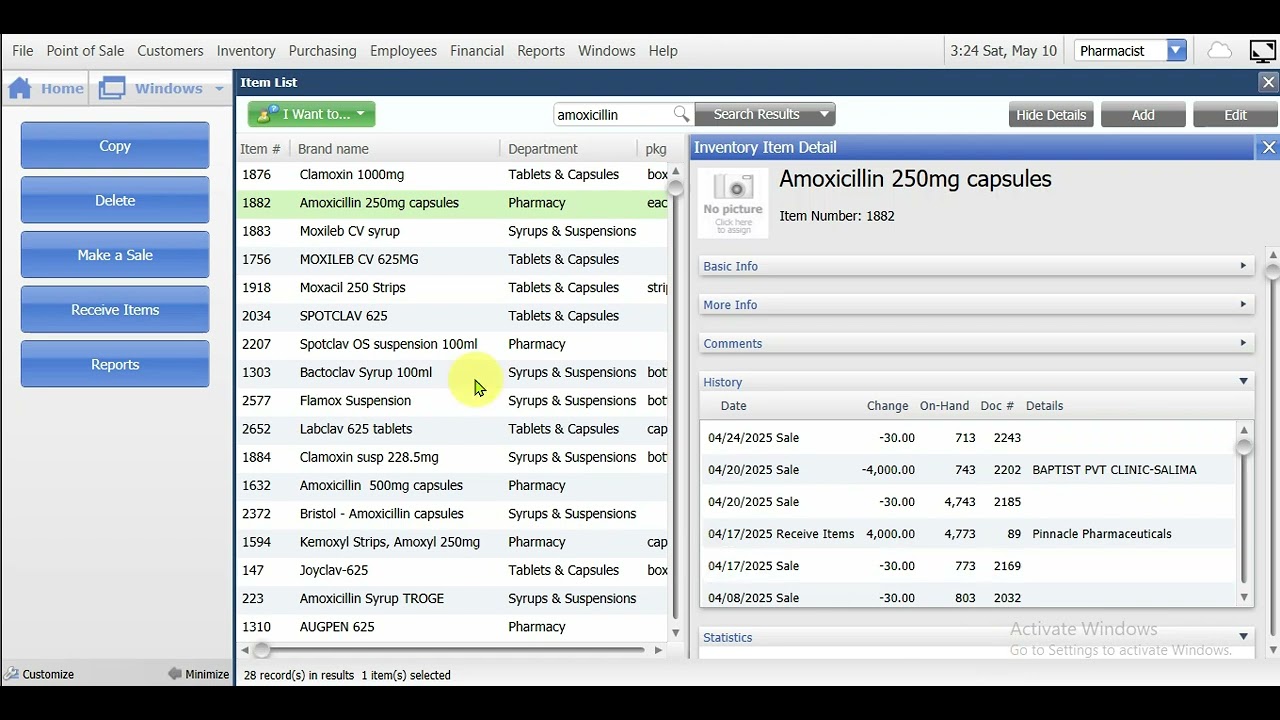1280x720 pixels.
Task: Expand the Comments section
Action: coord(976,343)
